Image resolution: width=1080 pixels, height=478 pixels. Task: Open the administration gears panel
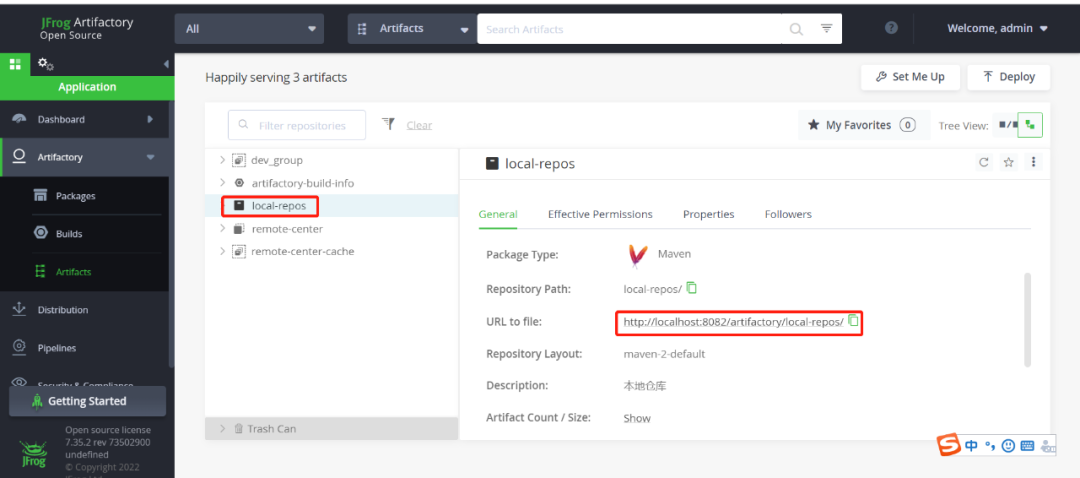(45, 64)
